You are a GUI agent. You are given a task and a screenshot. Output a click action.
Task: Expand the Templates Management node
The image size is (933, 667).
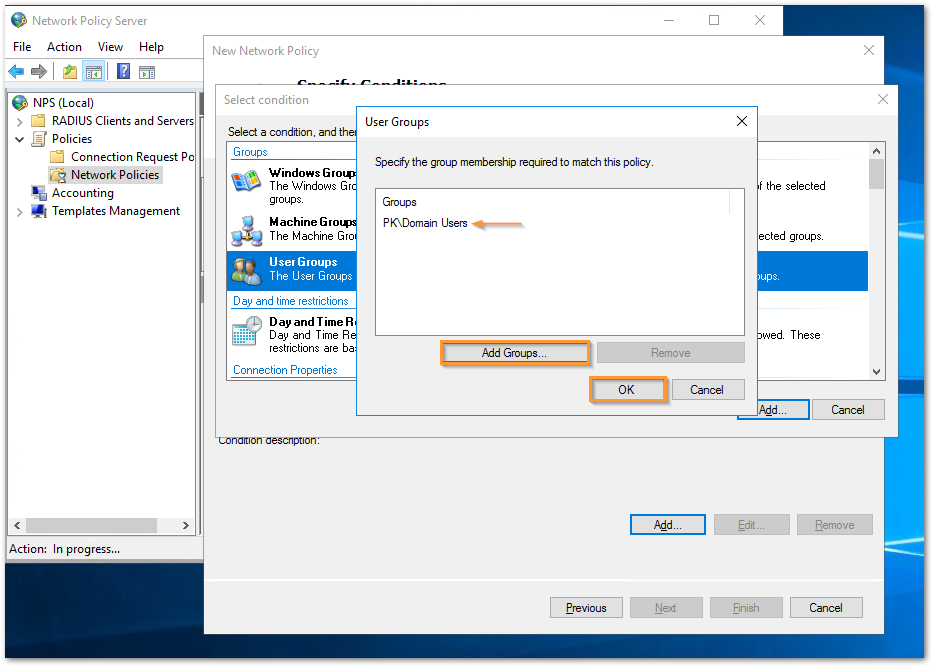19,212
